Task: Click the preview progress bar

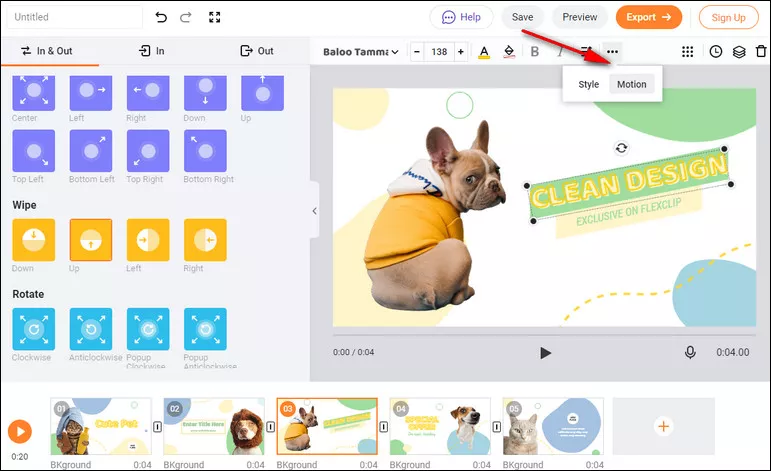Action: click(x=544, y=335)
